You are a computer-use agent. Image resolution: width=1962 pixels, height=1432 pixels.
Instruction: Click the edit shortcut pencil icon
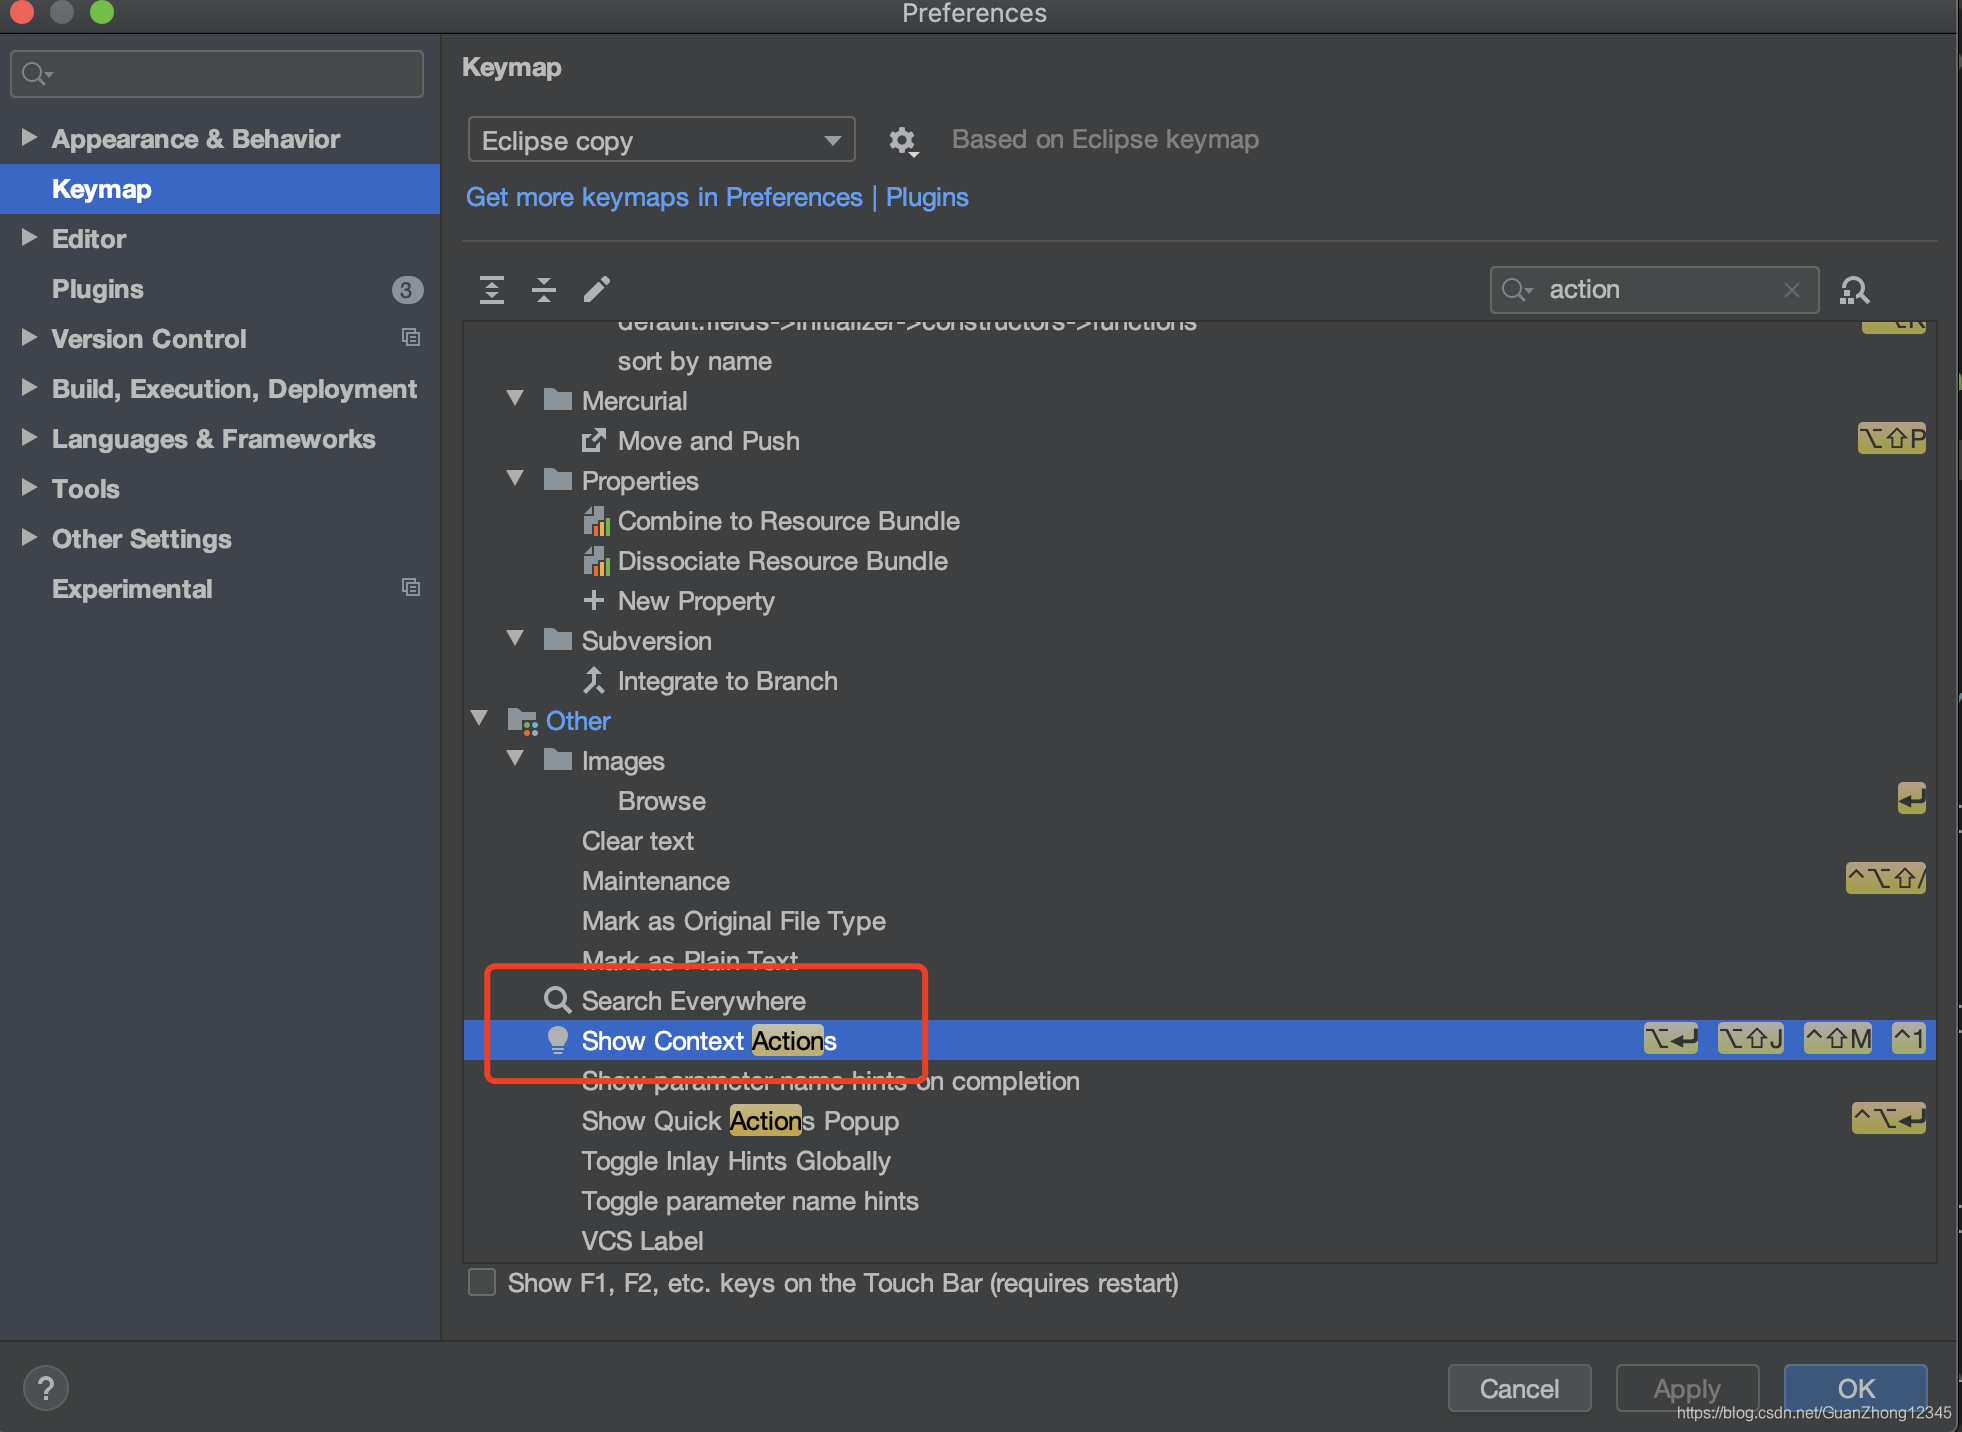596,289
